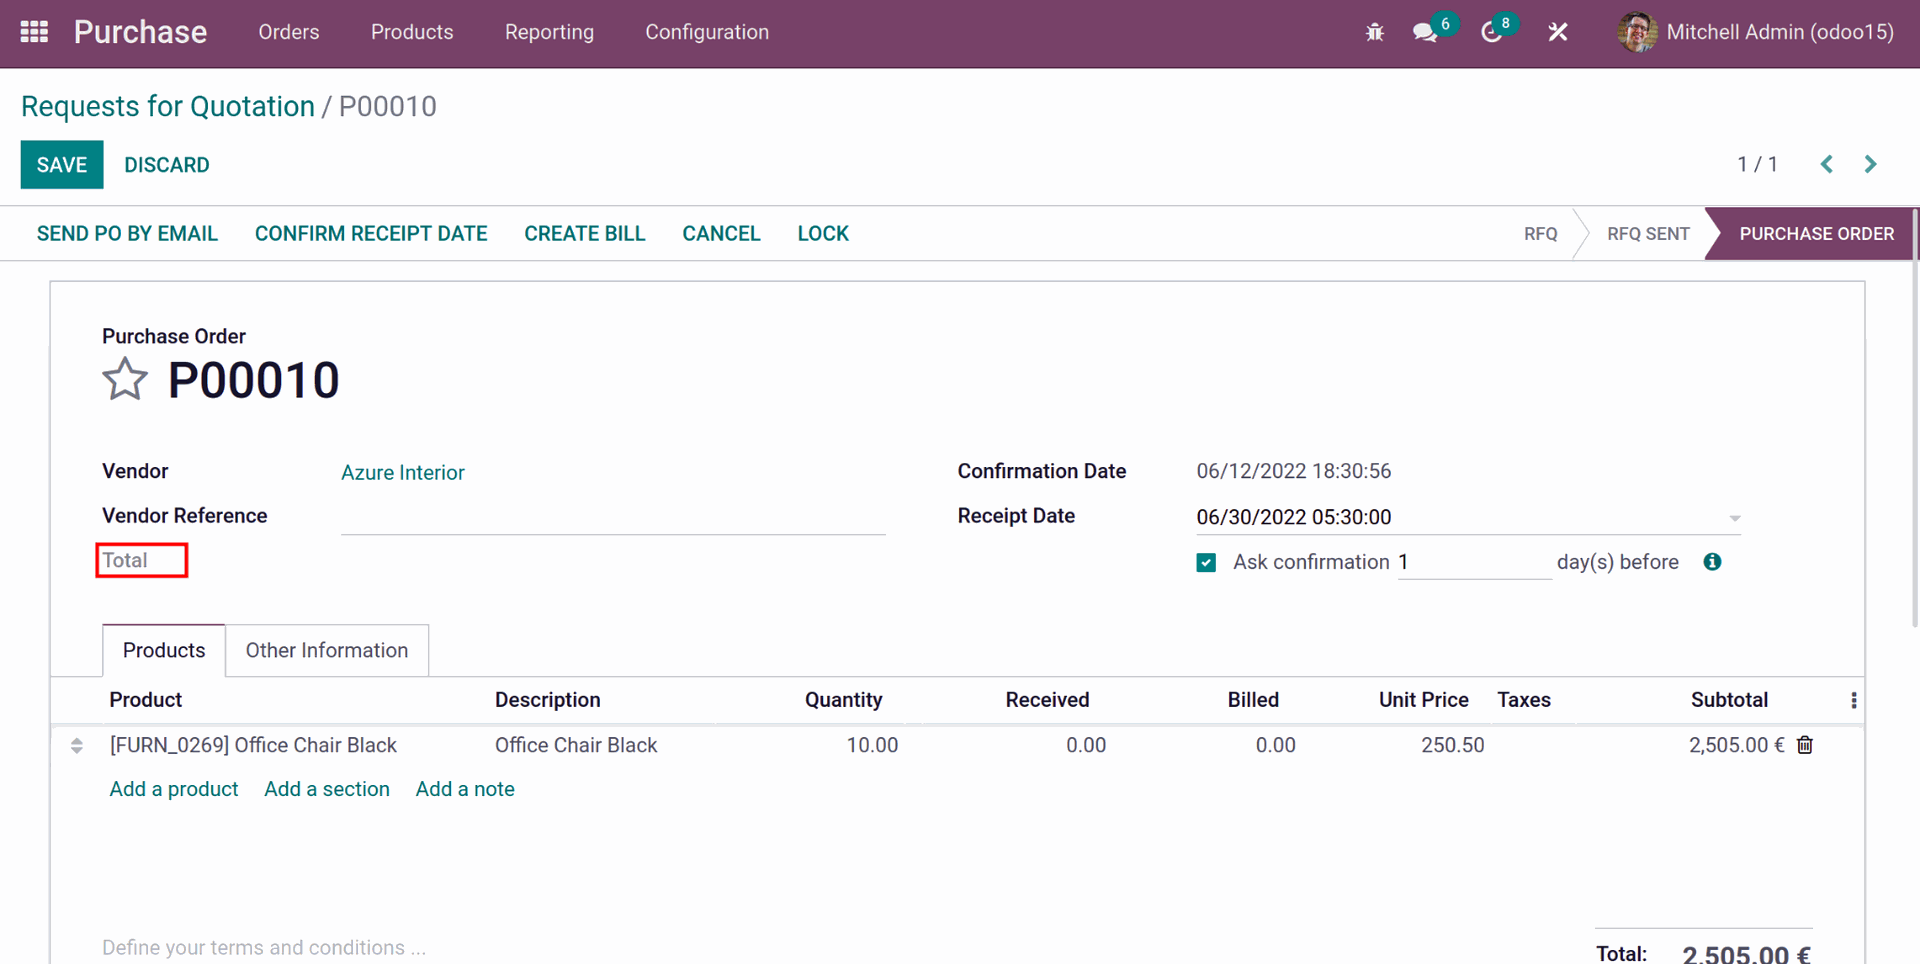The image size is (1920, 964).
Task: Expand the Receipt Date dropdown arrow
Action: click(1734, 518)
